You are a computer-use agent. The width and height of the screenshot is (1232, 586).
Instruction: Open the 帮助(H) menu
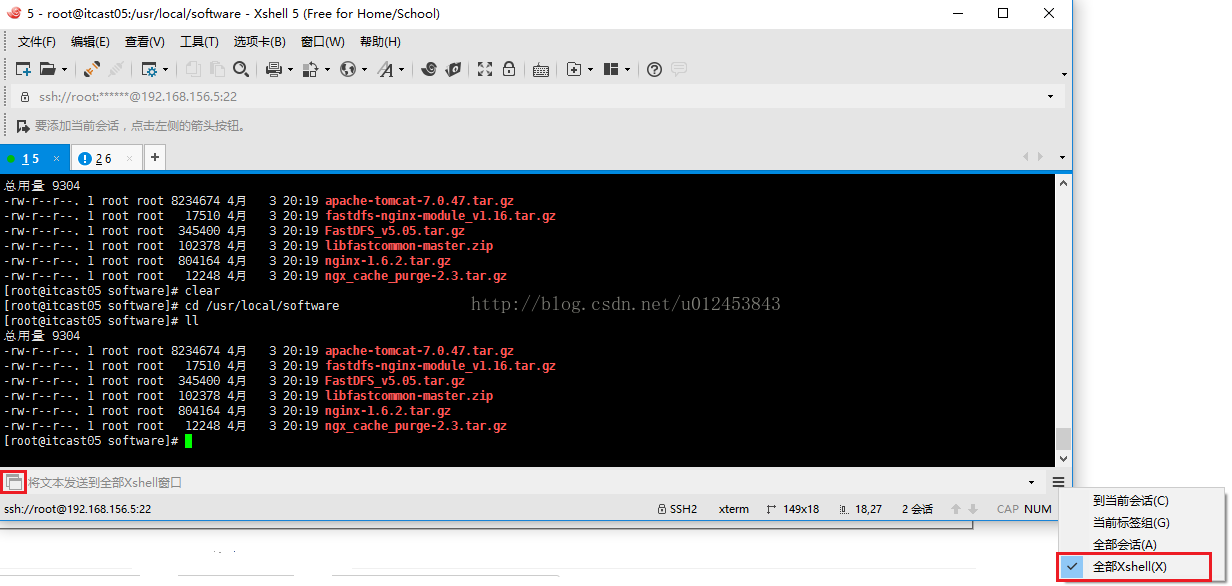[380, 42]
